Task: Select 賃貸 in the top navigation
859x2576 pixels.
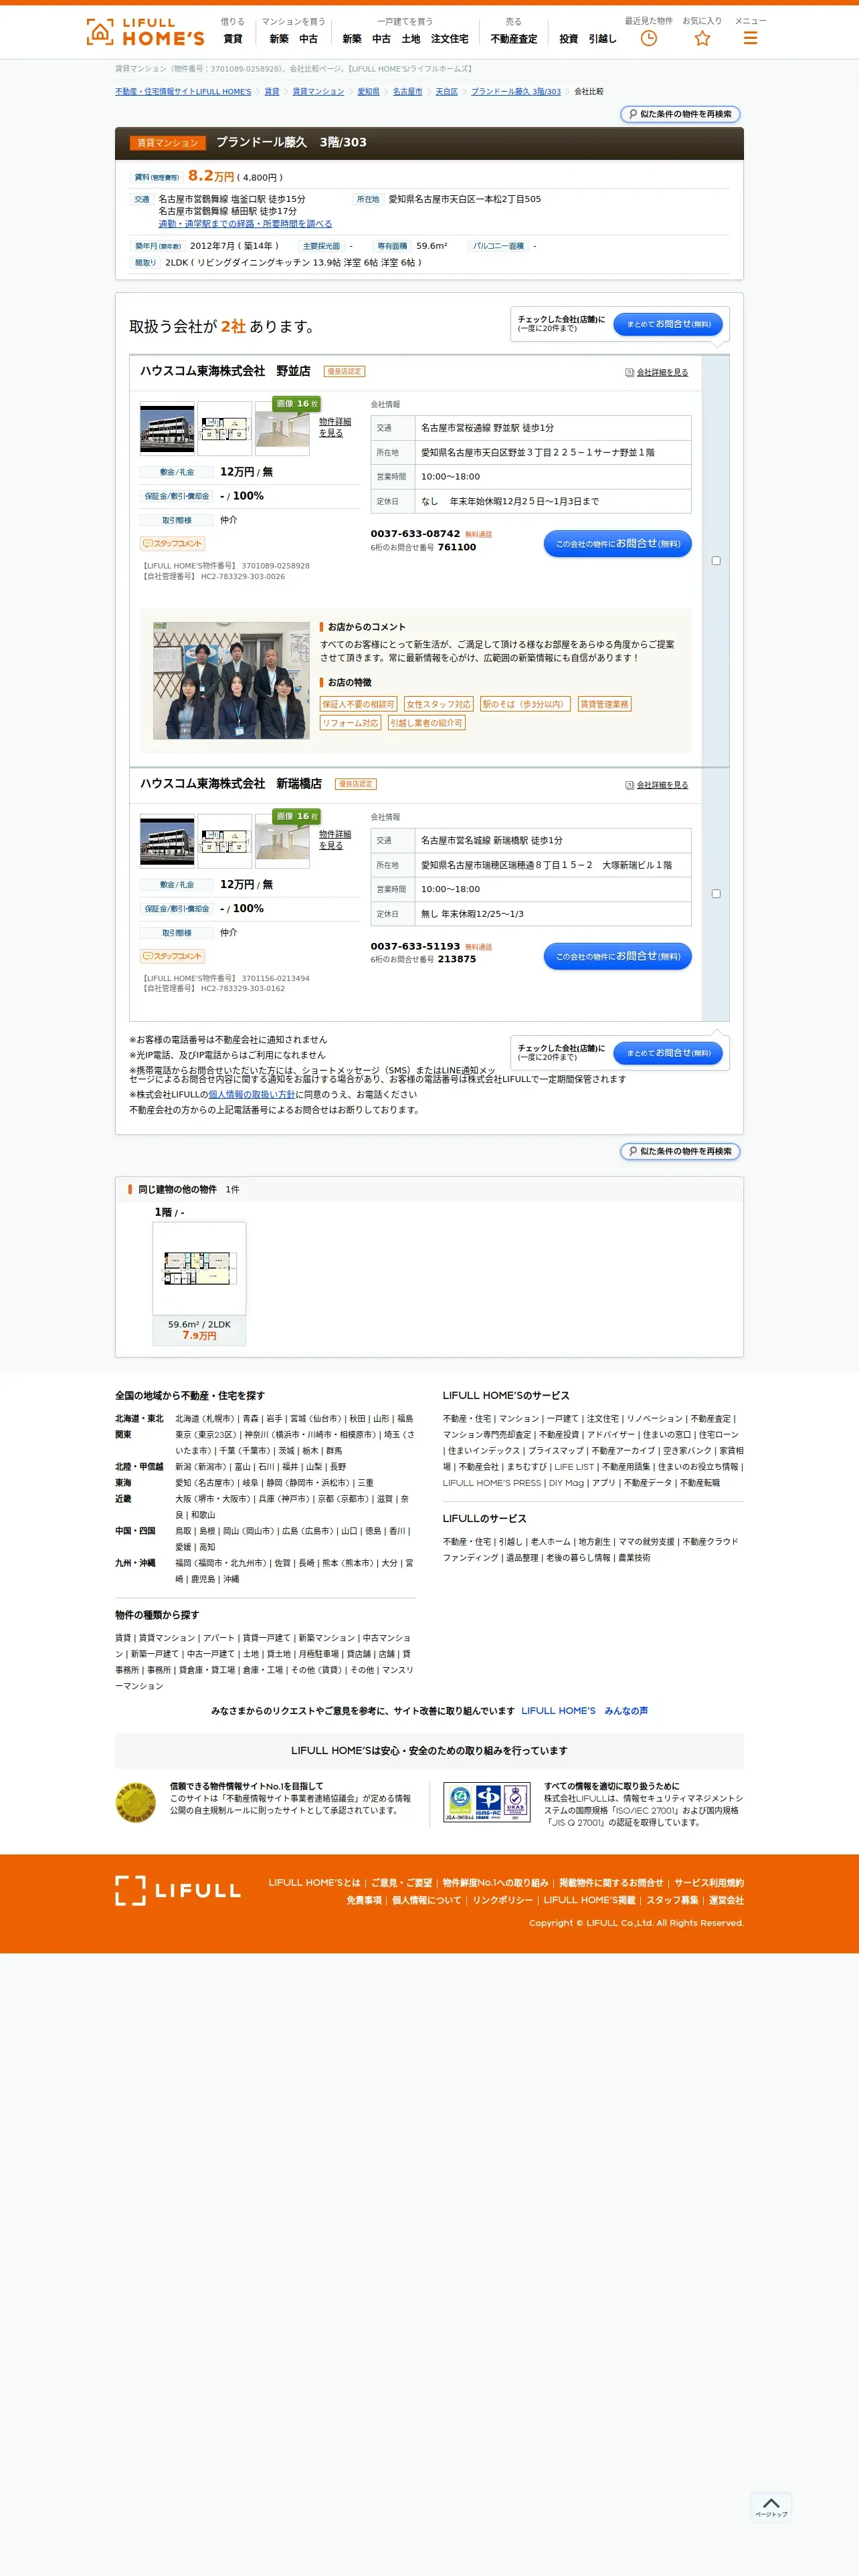Action: [x=233, y=39]
